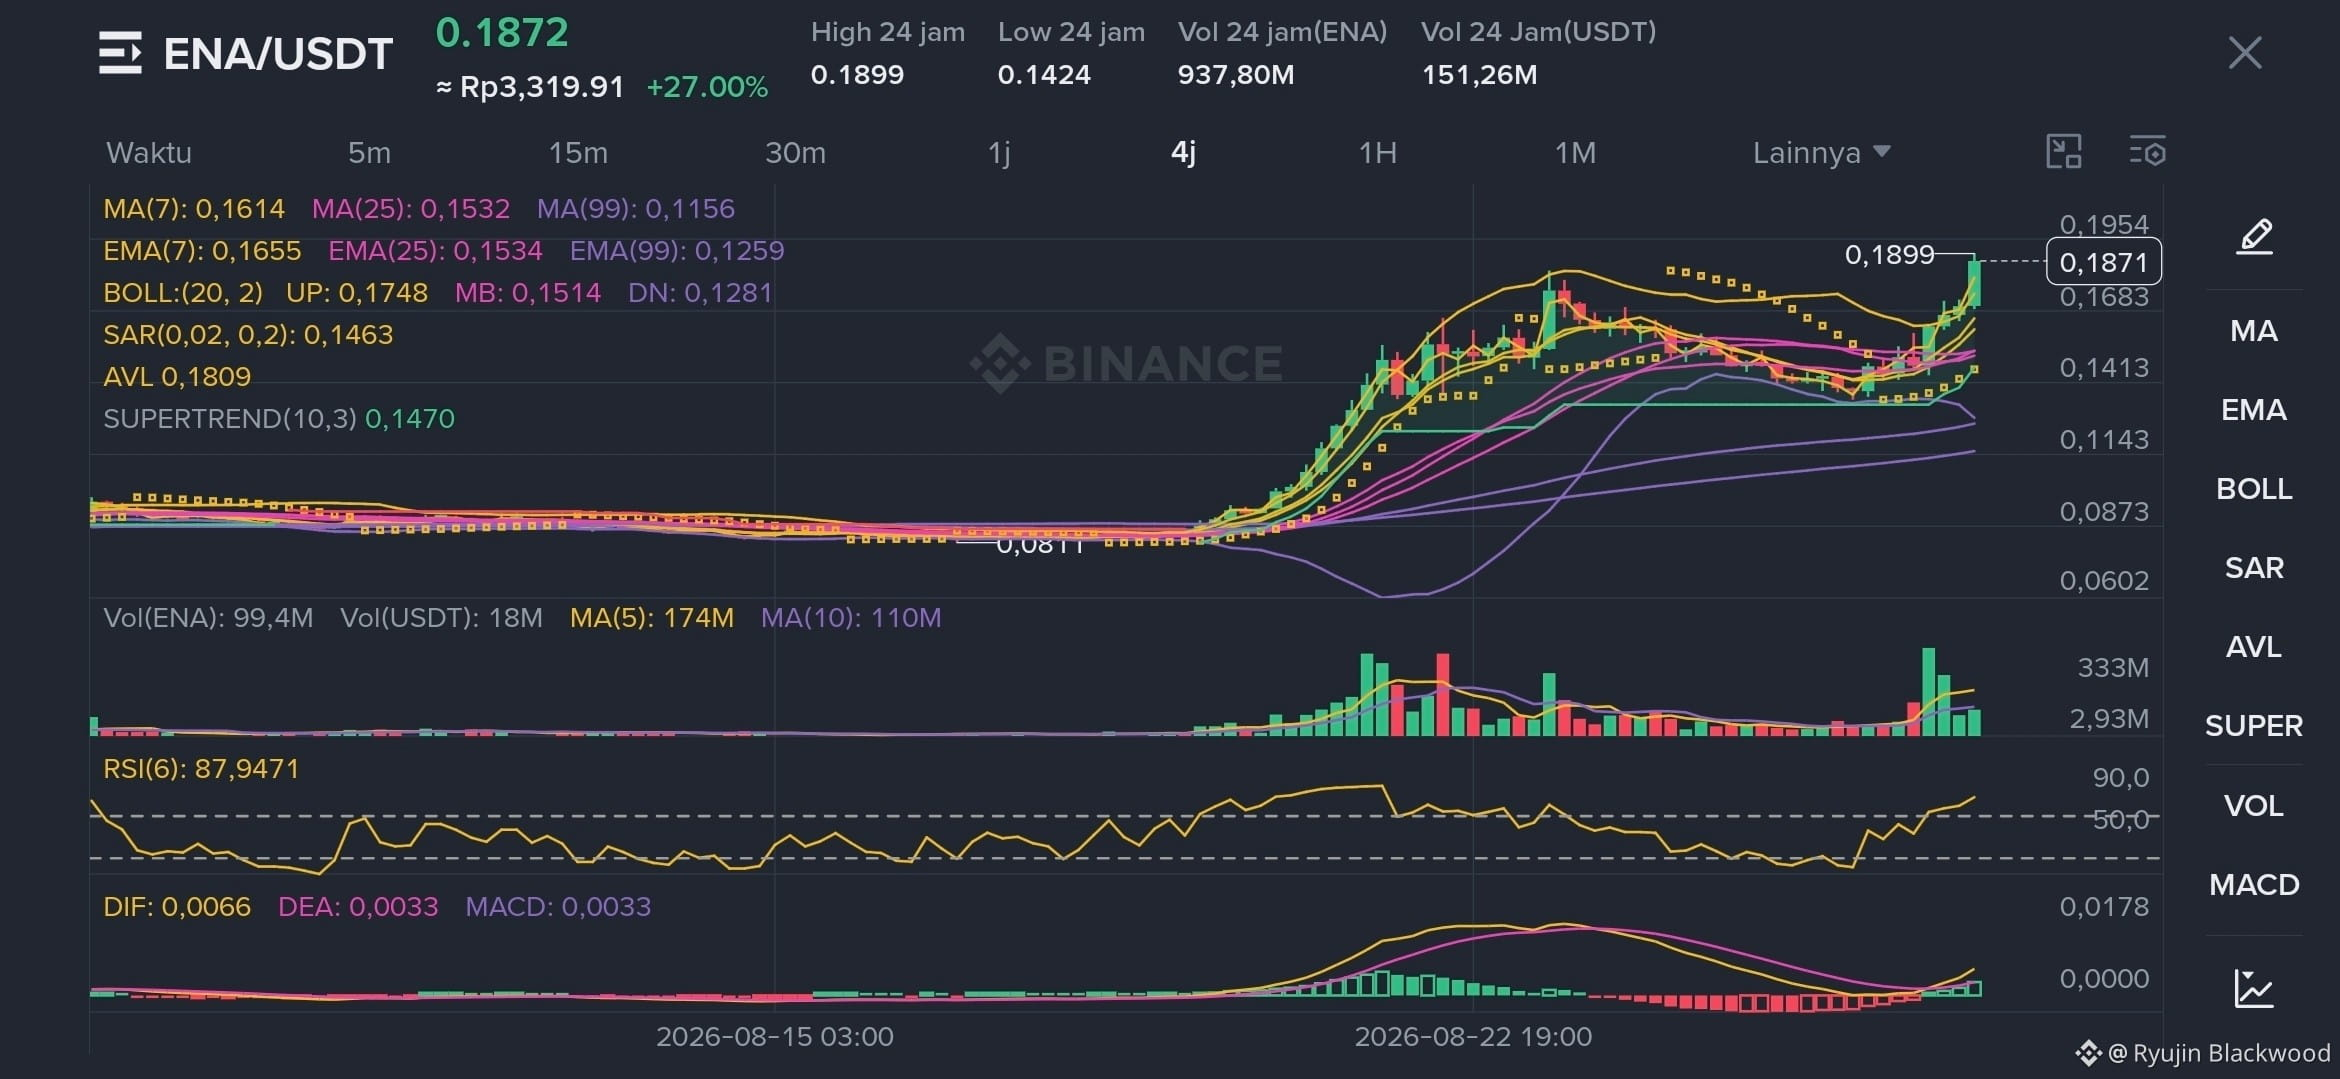
Task: Click the current price 0.1872
Action: point(502,33)
